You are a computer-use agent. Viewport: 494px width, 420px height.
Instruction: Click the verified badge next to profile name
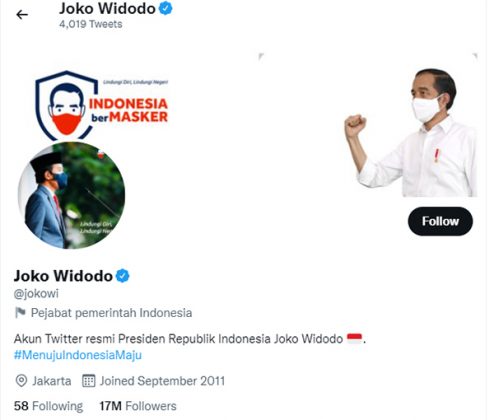(x=123, y=276)
